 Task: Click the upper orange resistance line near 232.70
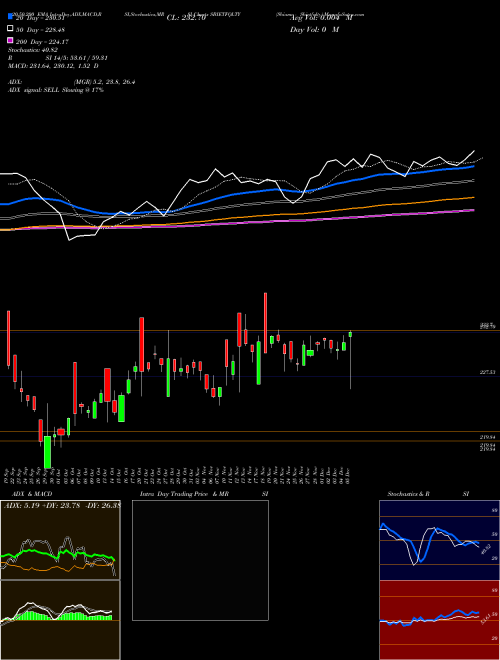tap(250, 331)
